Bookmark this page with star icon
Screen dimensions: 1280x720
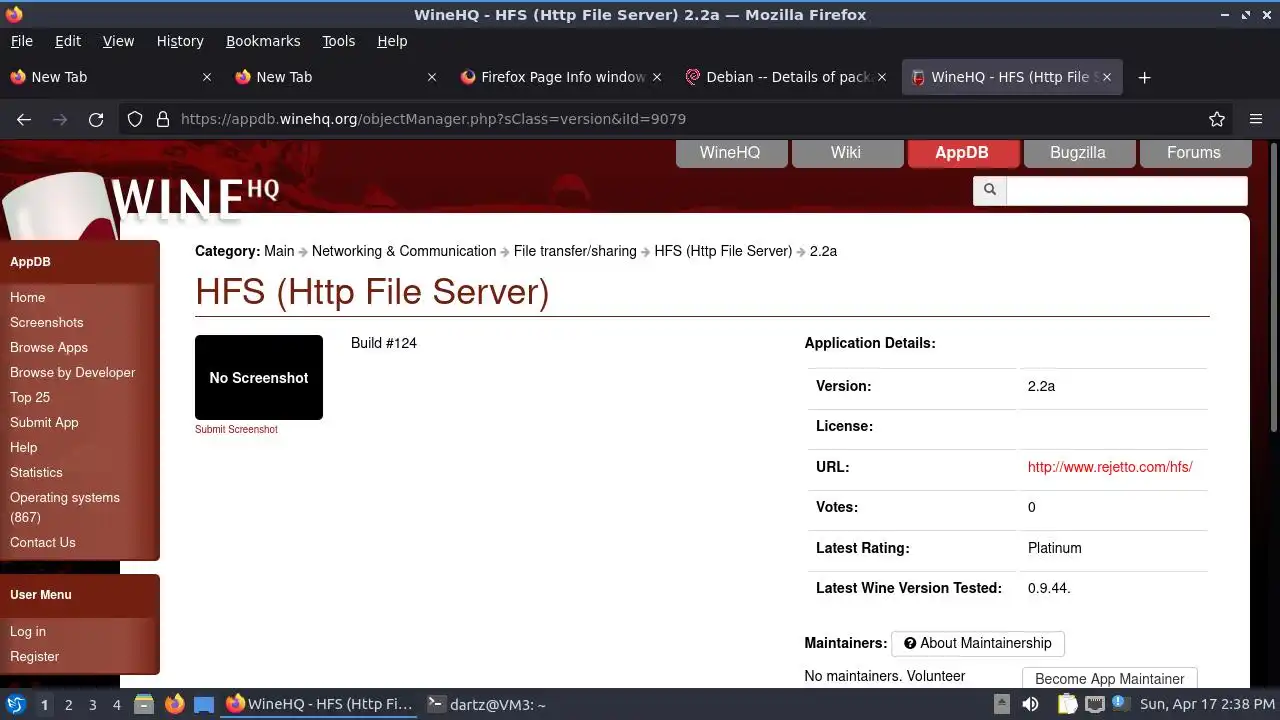(x=1217, y=119)
